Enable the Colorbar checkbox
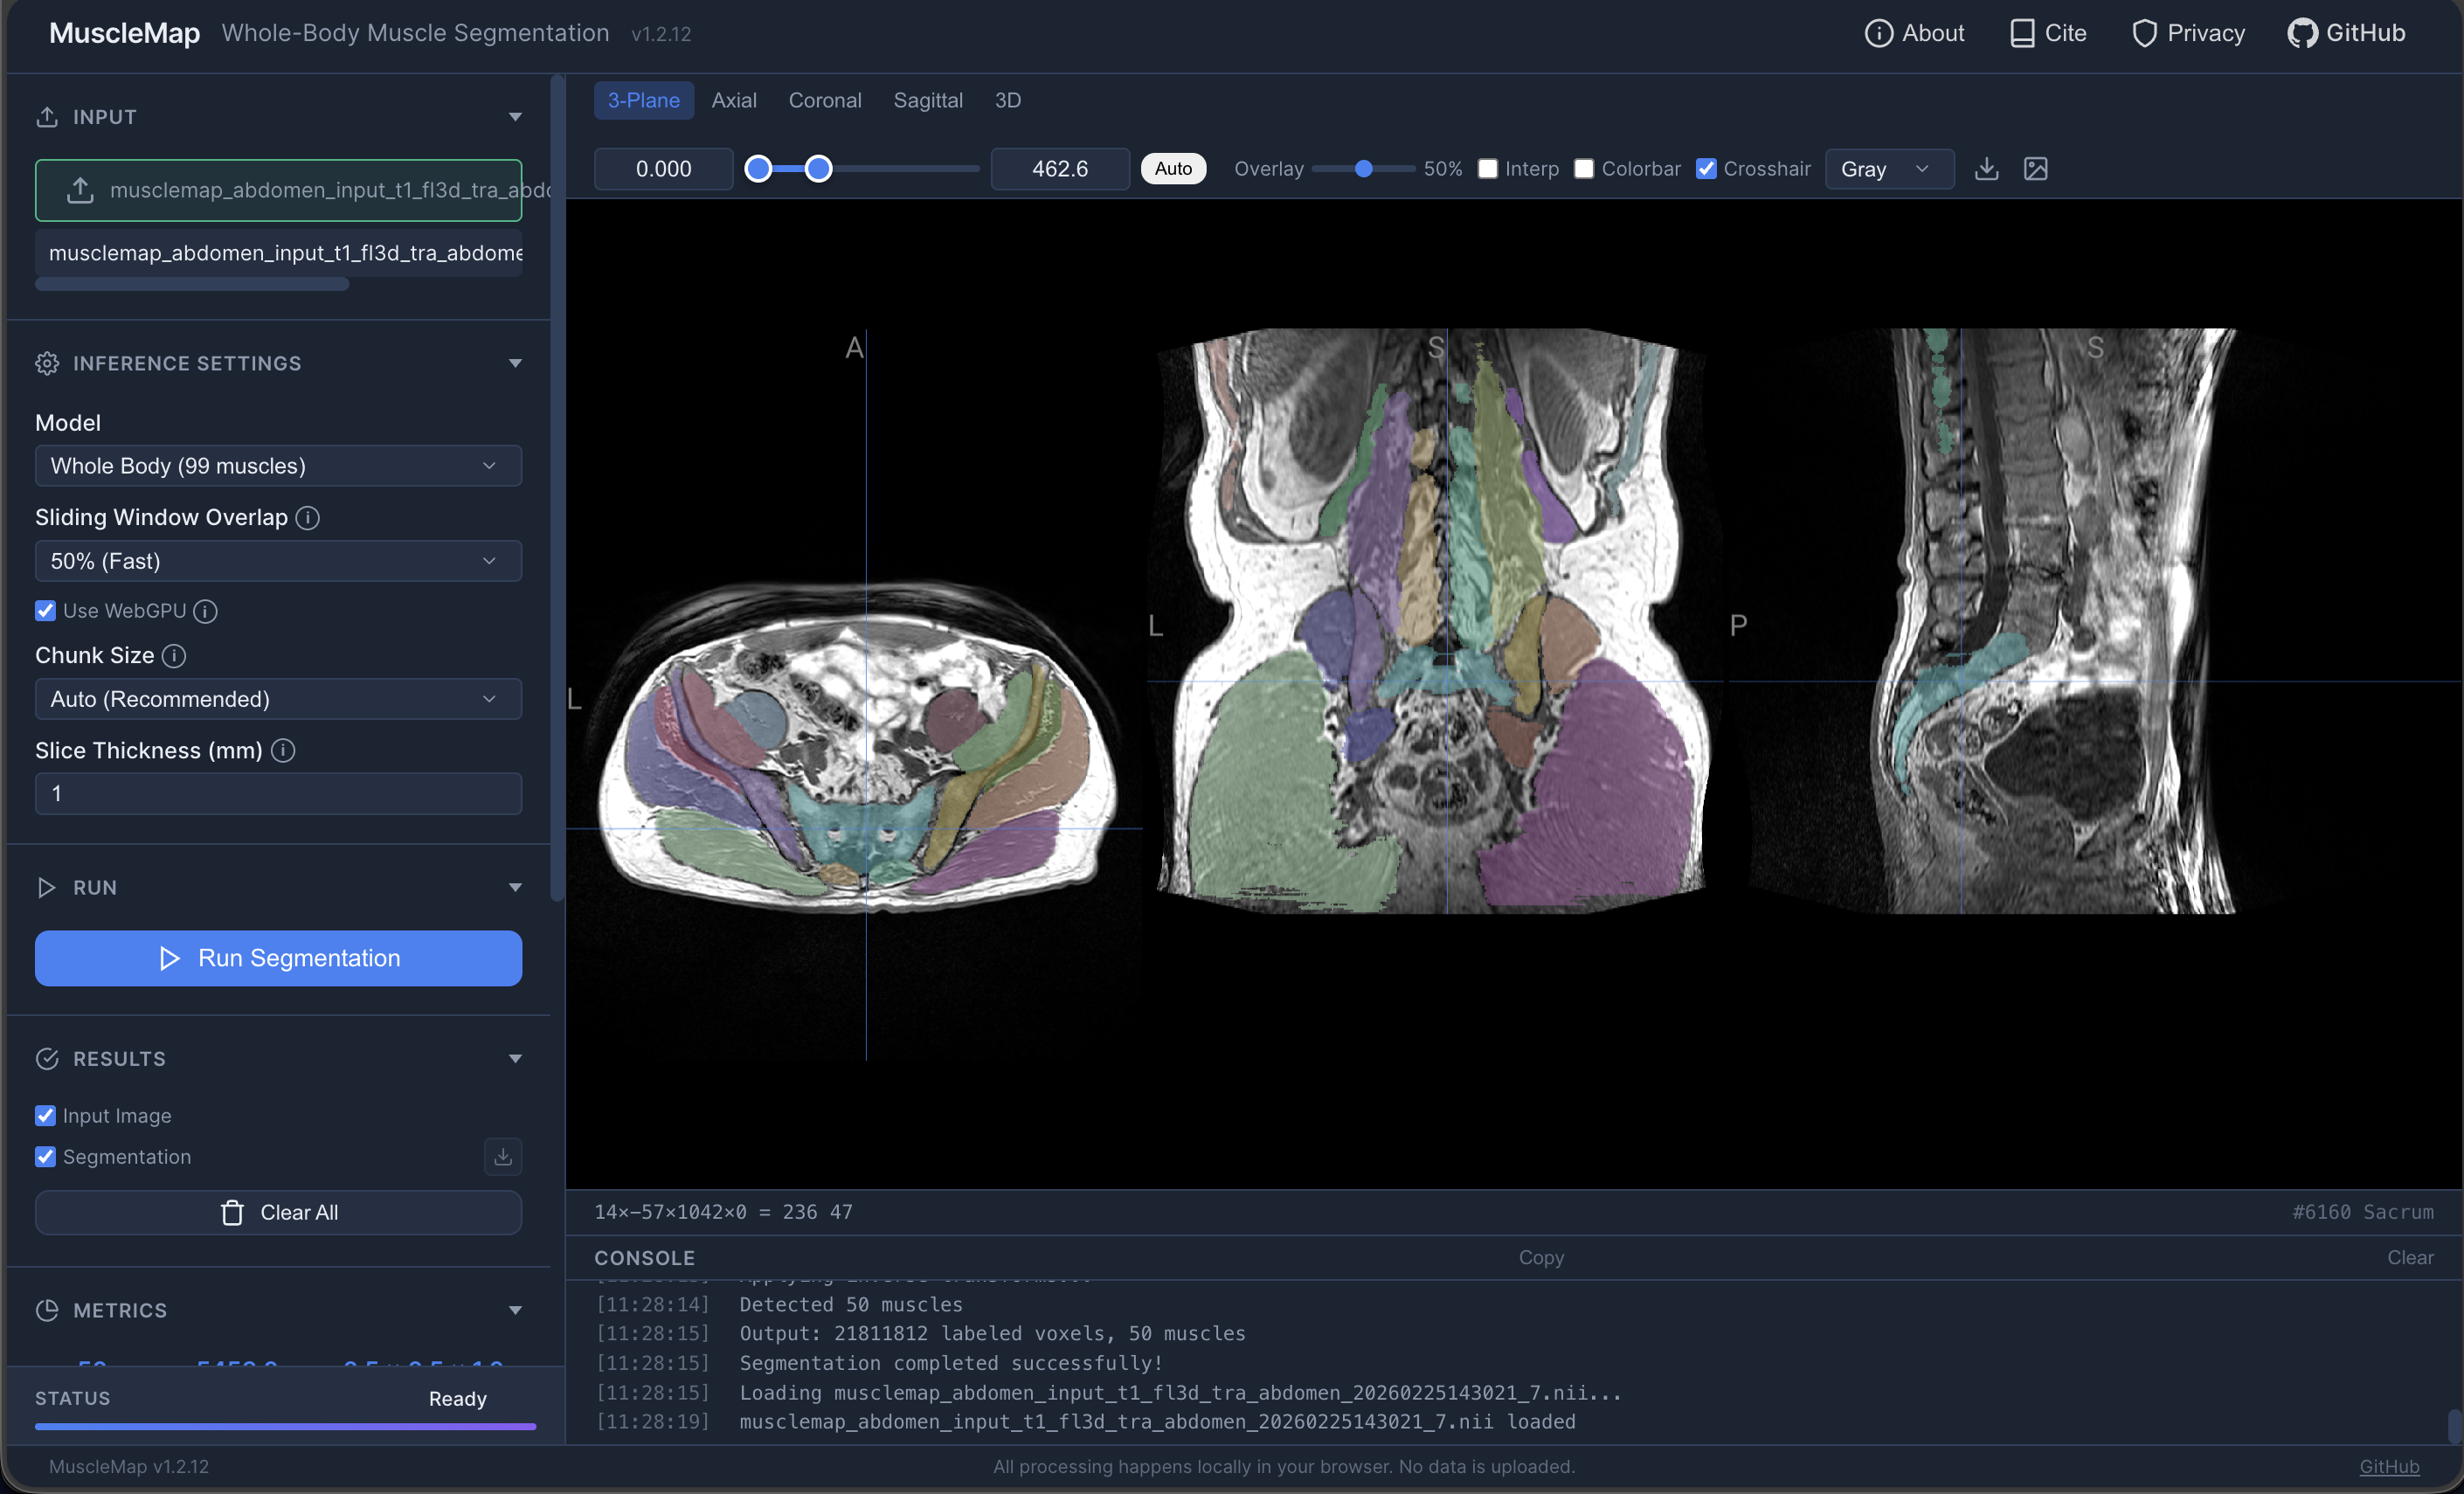The height and width of the screenshot is (1494, 2464). point(1584,169)
